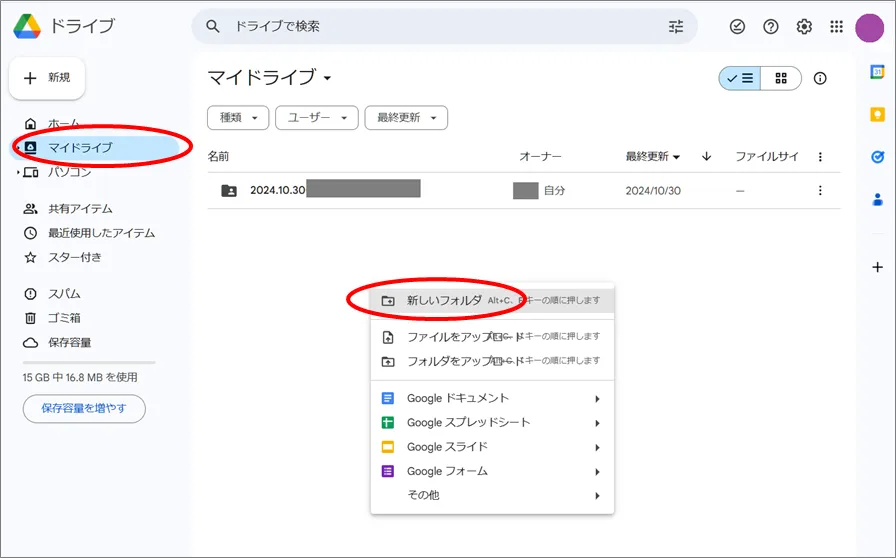Show details with the info icon

tap(820, 78)
